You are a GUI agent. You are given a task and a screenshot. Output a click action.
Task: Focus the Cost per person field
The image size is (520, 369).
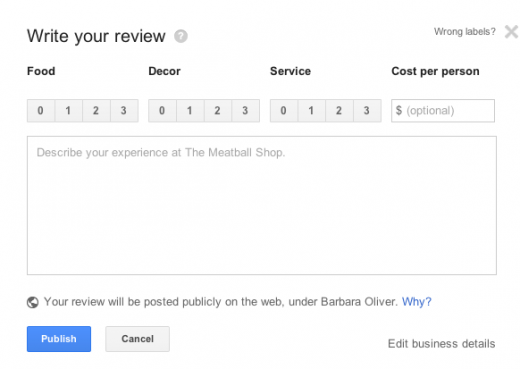pos(443,111)
